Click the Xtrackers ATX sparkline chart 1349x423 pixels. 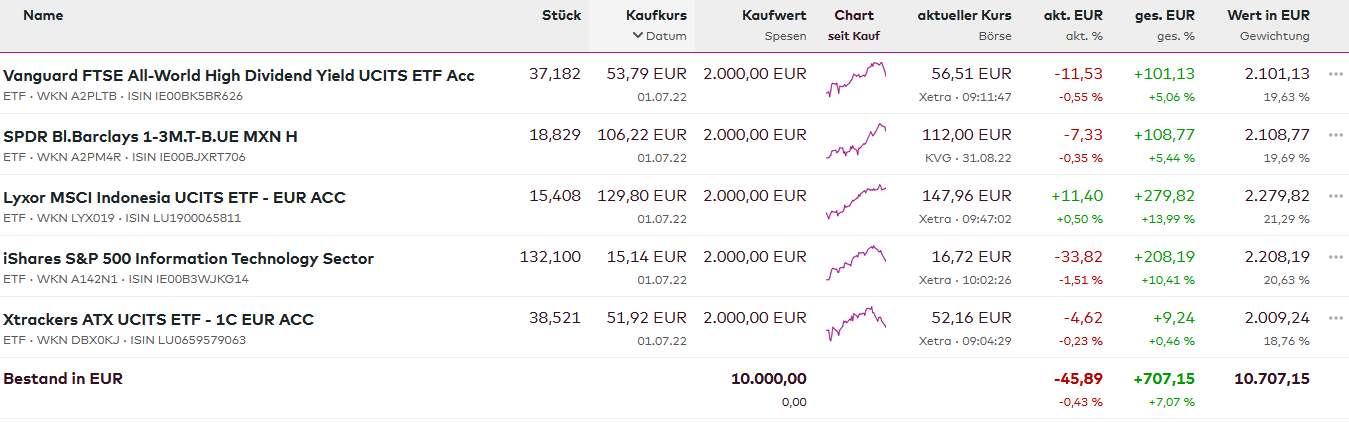[856, 324]
